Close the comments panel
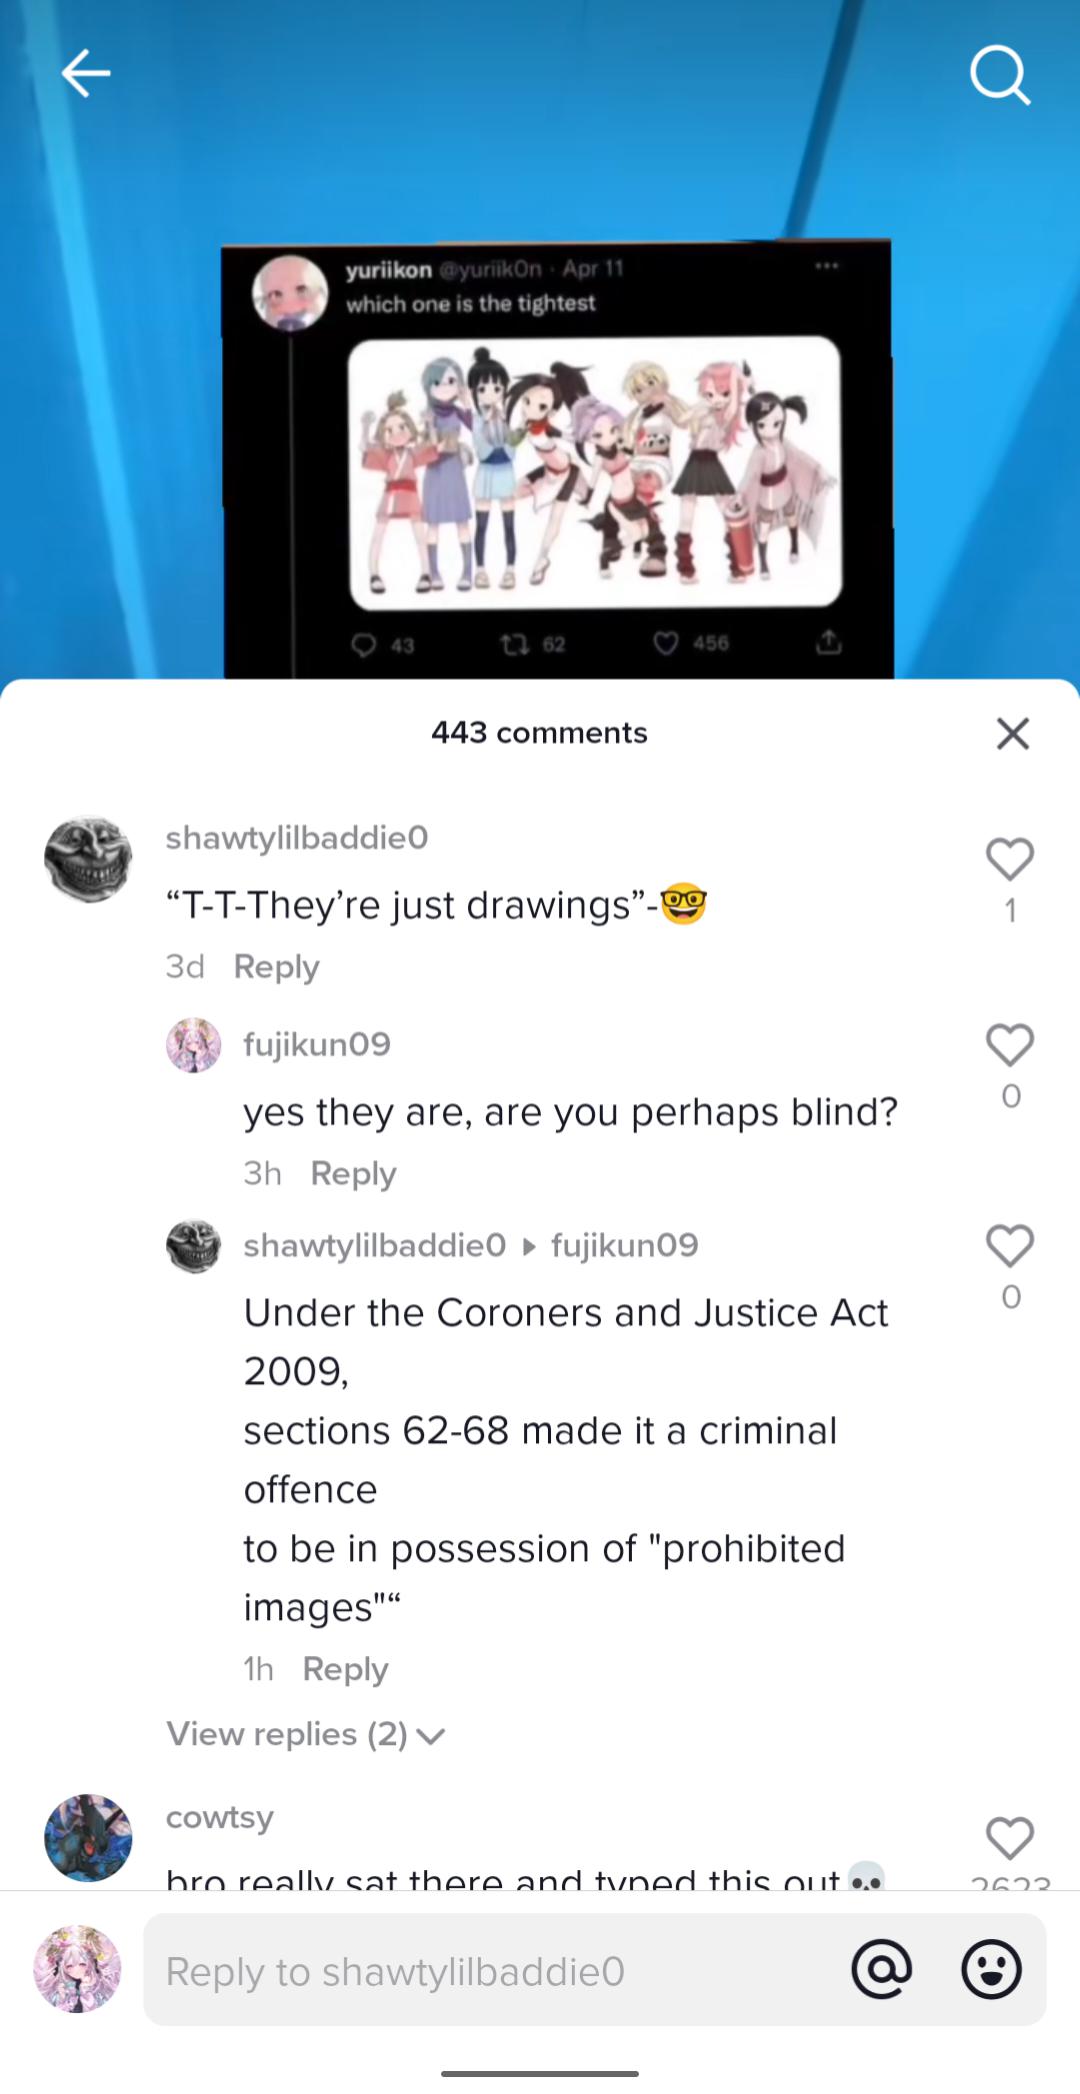The height and width of the screenshot is (2094, 1080). (x=1013, y=733)
